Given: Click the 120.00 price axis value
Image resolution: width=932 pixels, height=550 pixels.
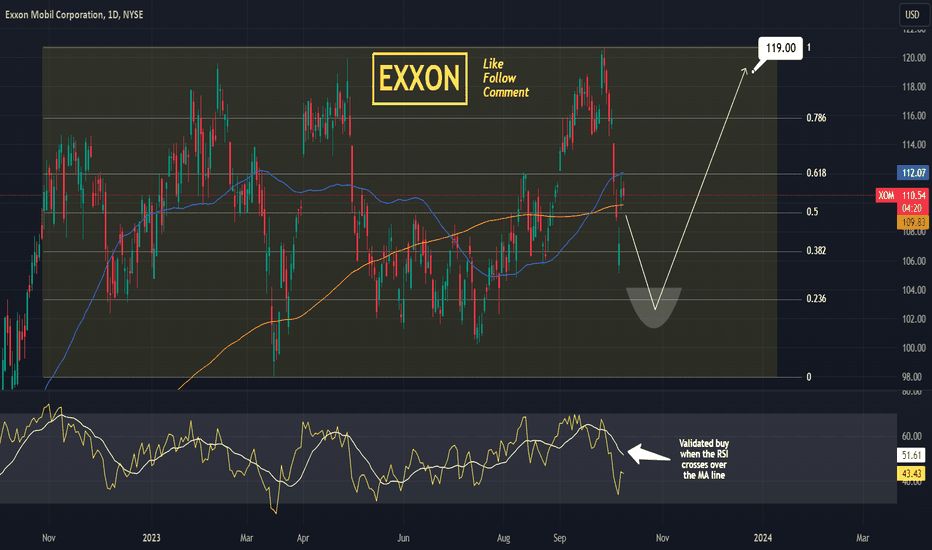Looking at the screenshot, I should (x=914, y=58).
